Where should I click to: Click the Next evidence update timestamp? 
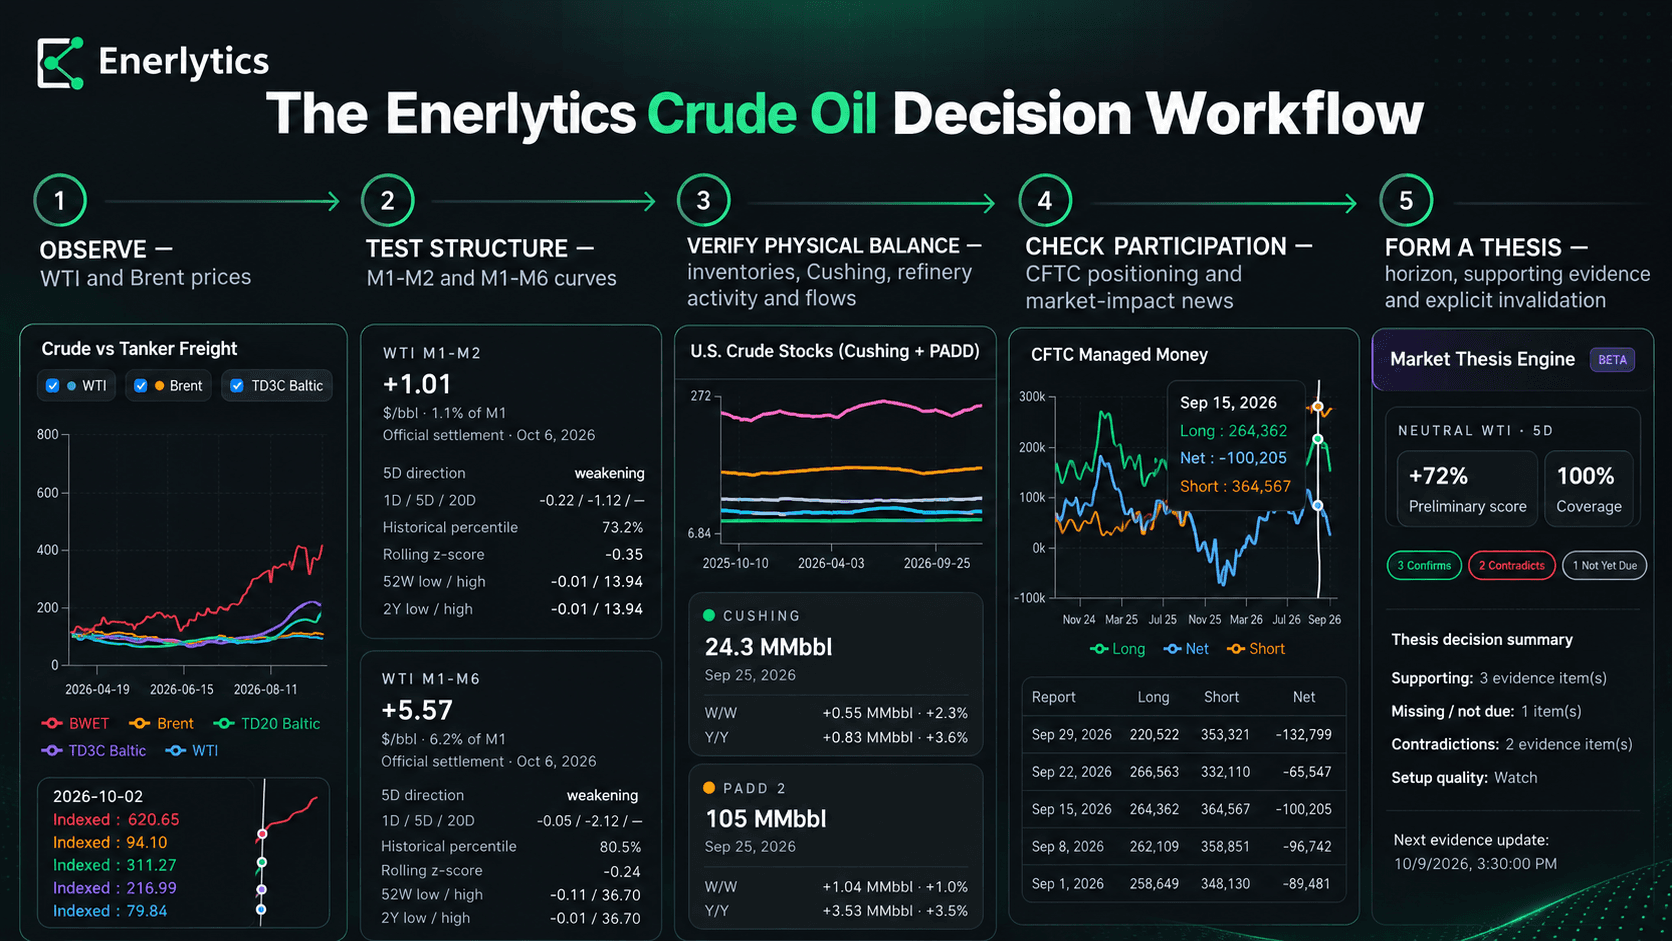coord(1475,864)
